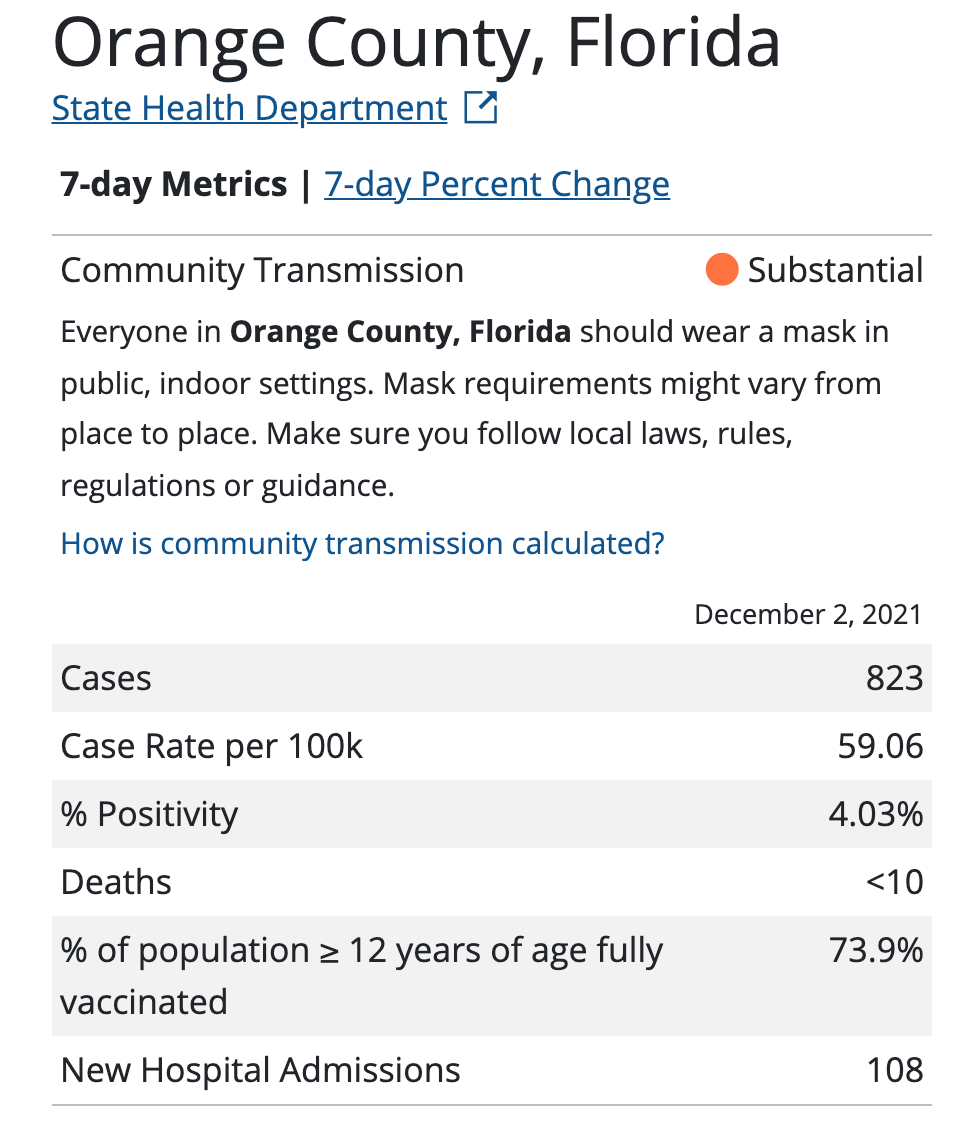The image size is (972, 1140).
Task: Click the 73.9% fully vaccinated value
Action: [x=876, y=951]
